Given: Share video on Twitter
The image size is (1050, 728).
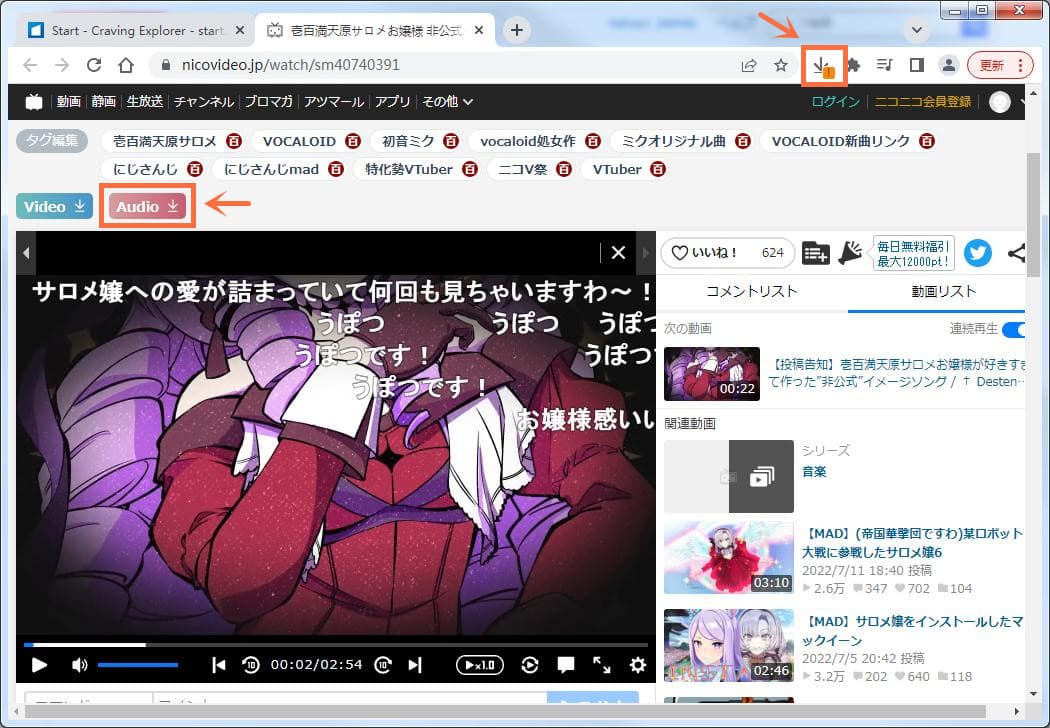Looking at the screenshot, I should pyautogui.click(x=977, y=252).
